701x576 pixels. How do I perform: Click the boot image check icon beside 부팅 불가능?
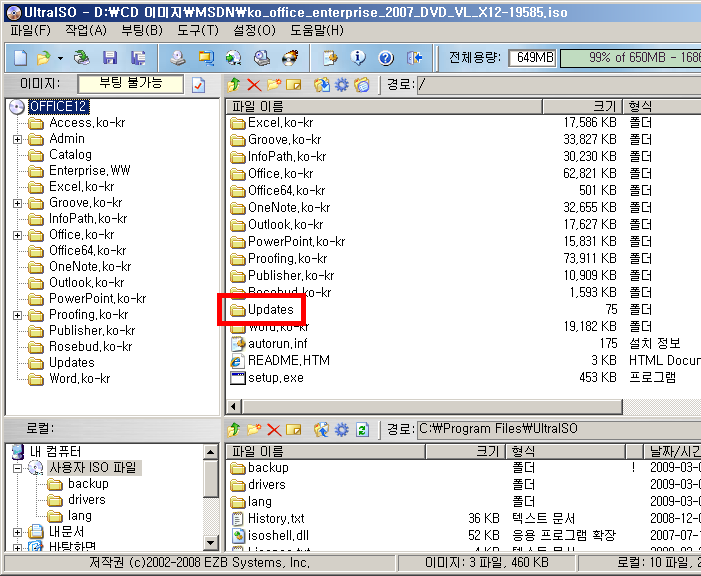198,85
